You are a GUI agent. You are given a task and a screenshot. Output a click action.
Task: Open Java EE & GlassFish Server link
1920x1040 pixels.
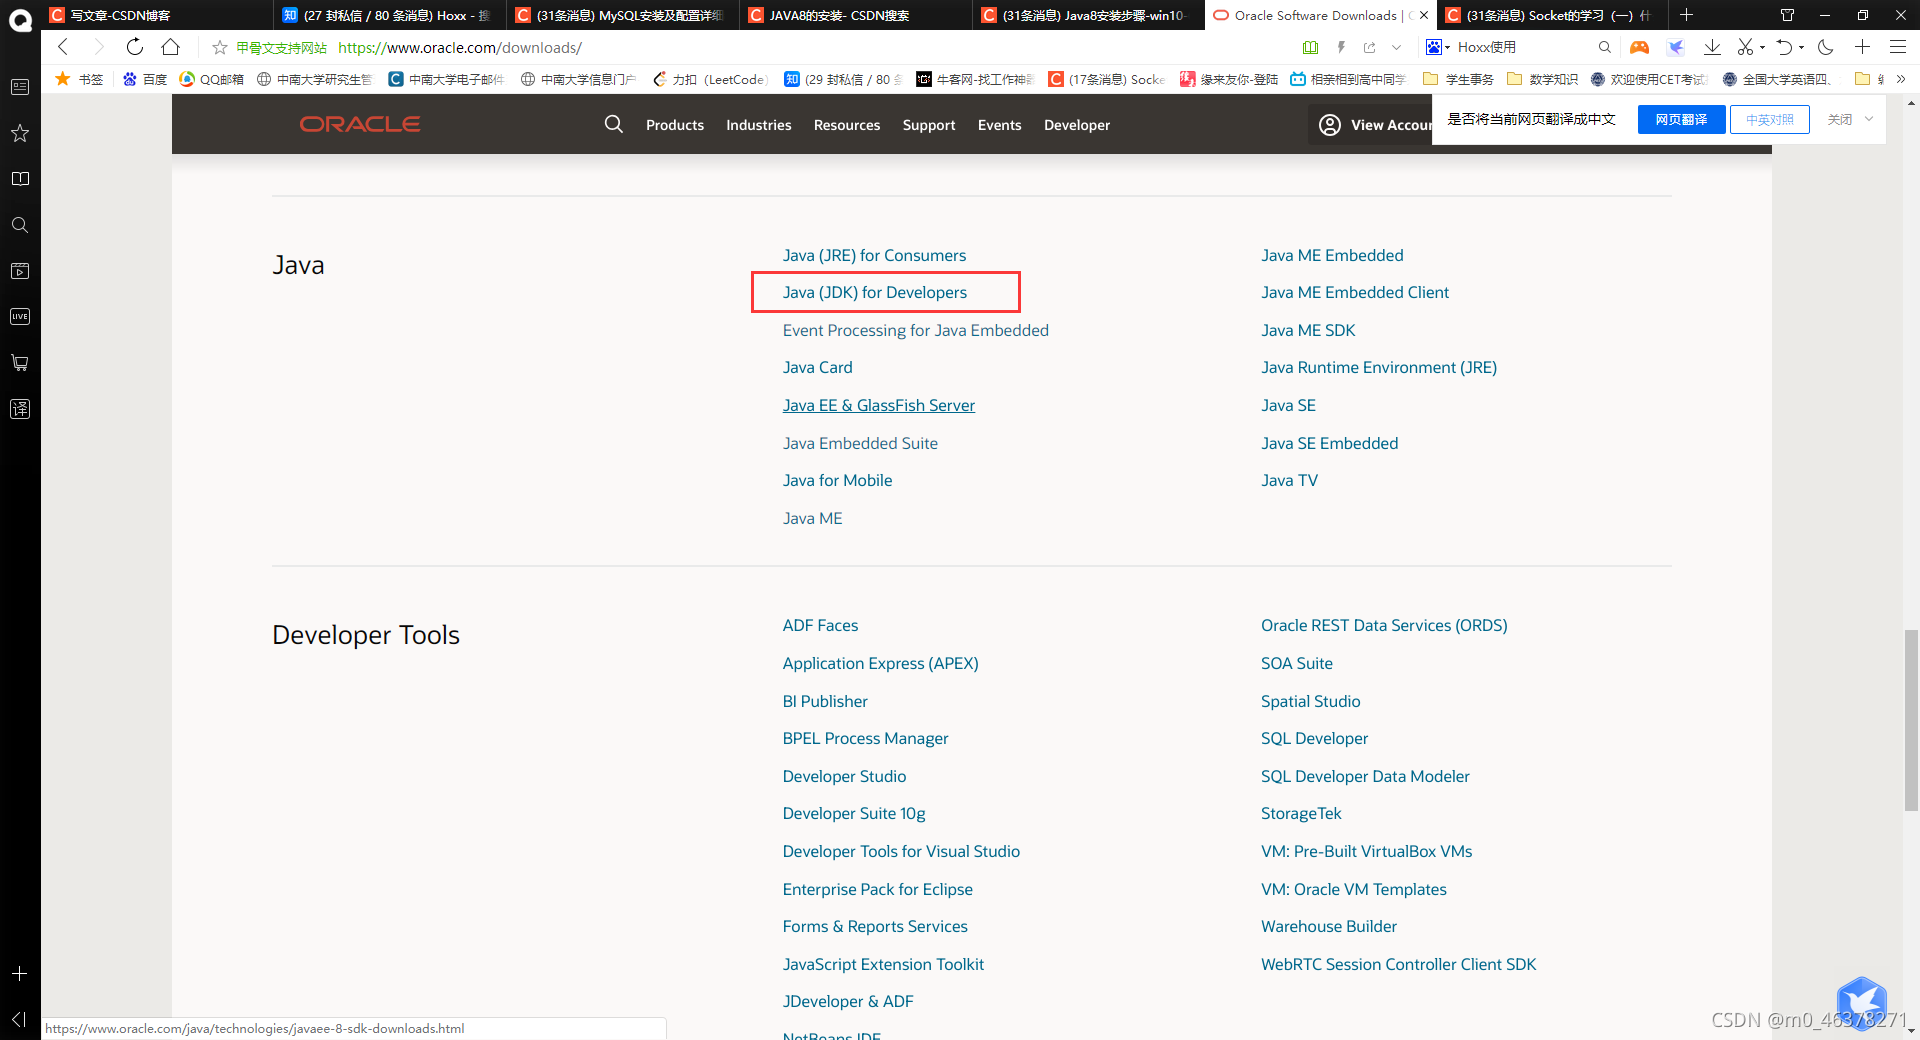click(879, 405)
